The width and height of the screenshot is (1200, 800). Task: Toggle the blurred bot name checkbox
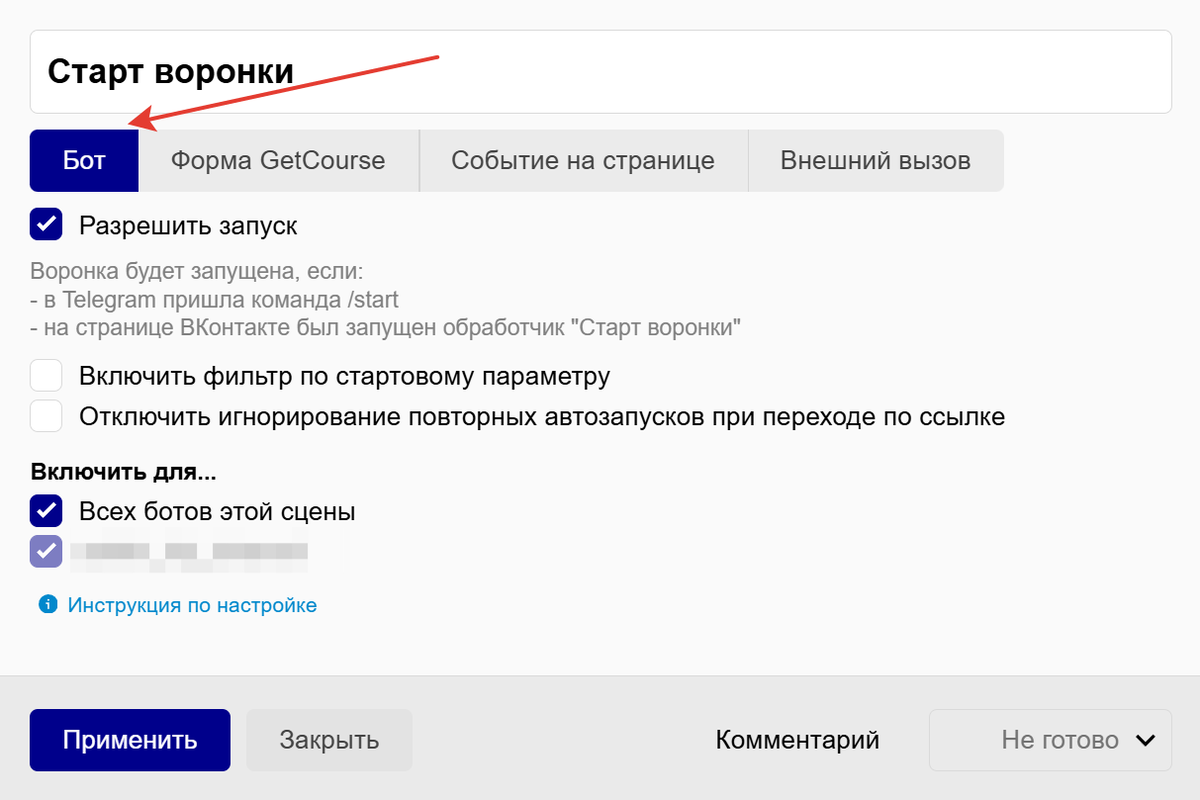46,551
